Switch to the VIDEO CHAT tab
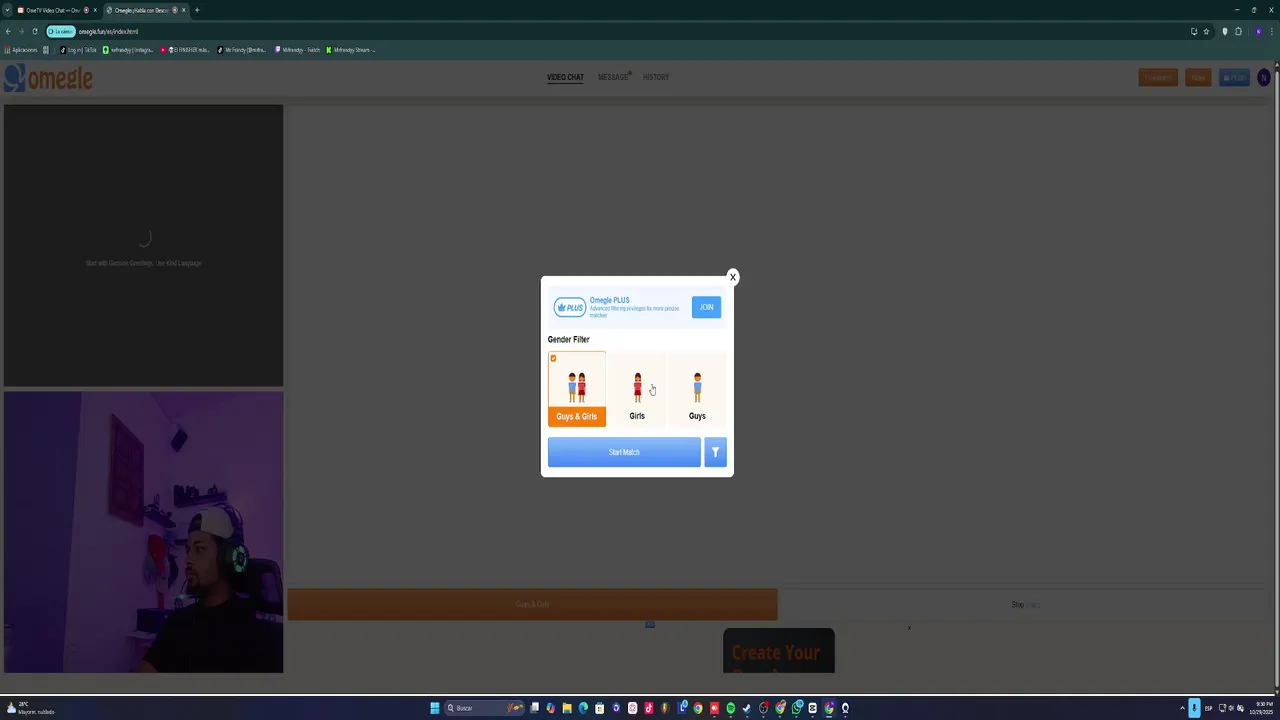Viewport: 1280px width, 720px height. [x=565, y=77]
